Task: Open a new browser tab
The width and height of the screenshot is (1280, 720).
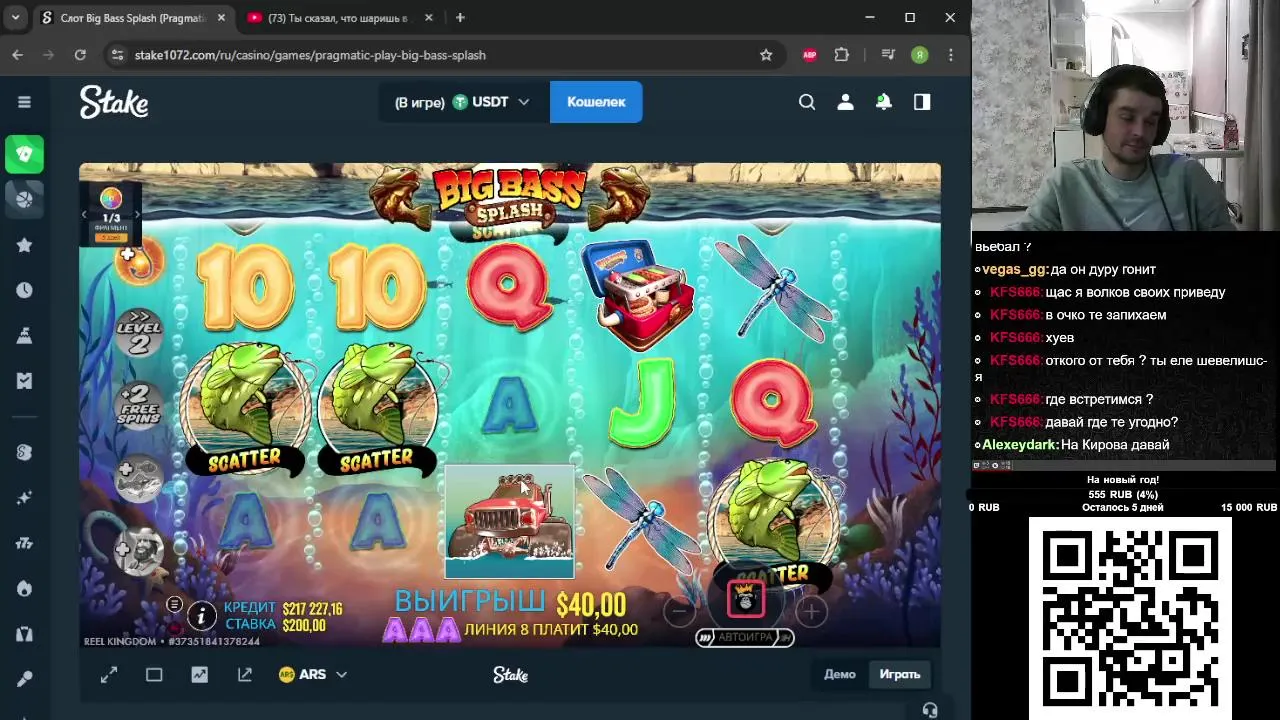Action: (x=460, y=18)
